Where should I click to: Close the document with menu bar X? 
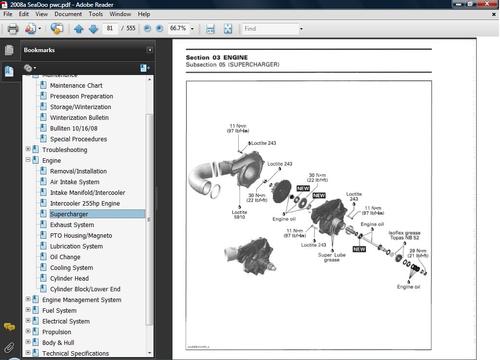pyautogui.click(x=494, y=14)
